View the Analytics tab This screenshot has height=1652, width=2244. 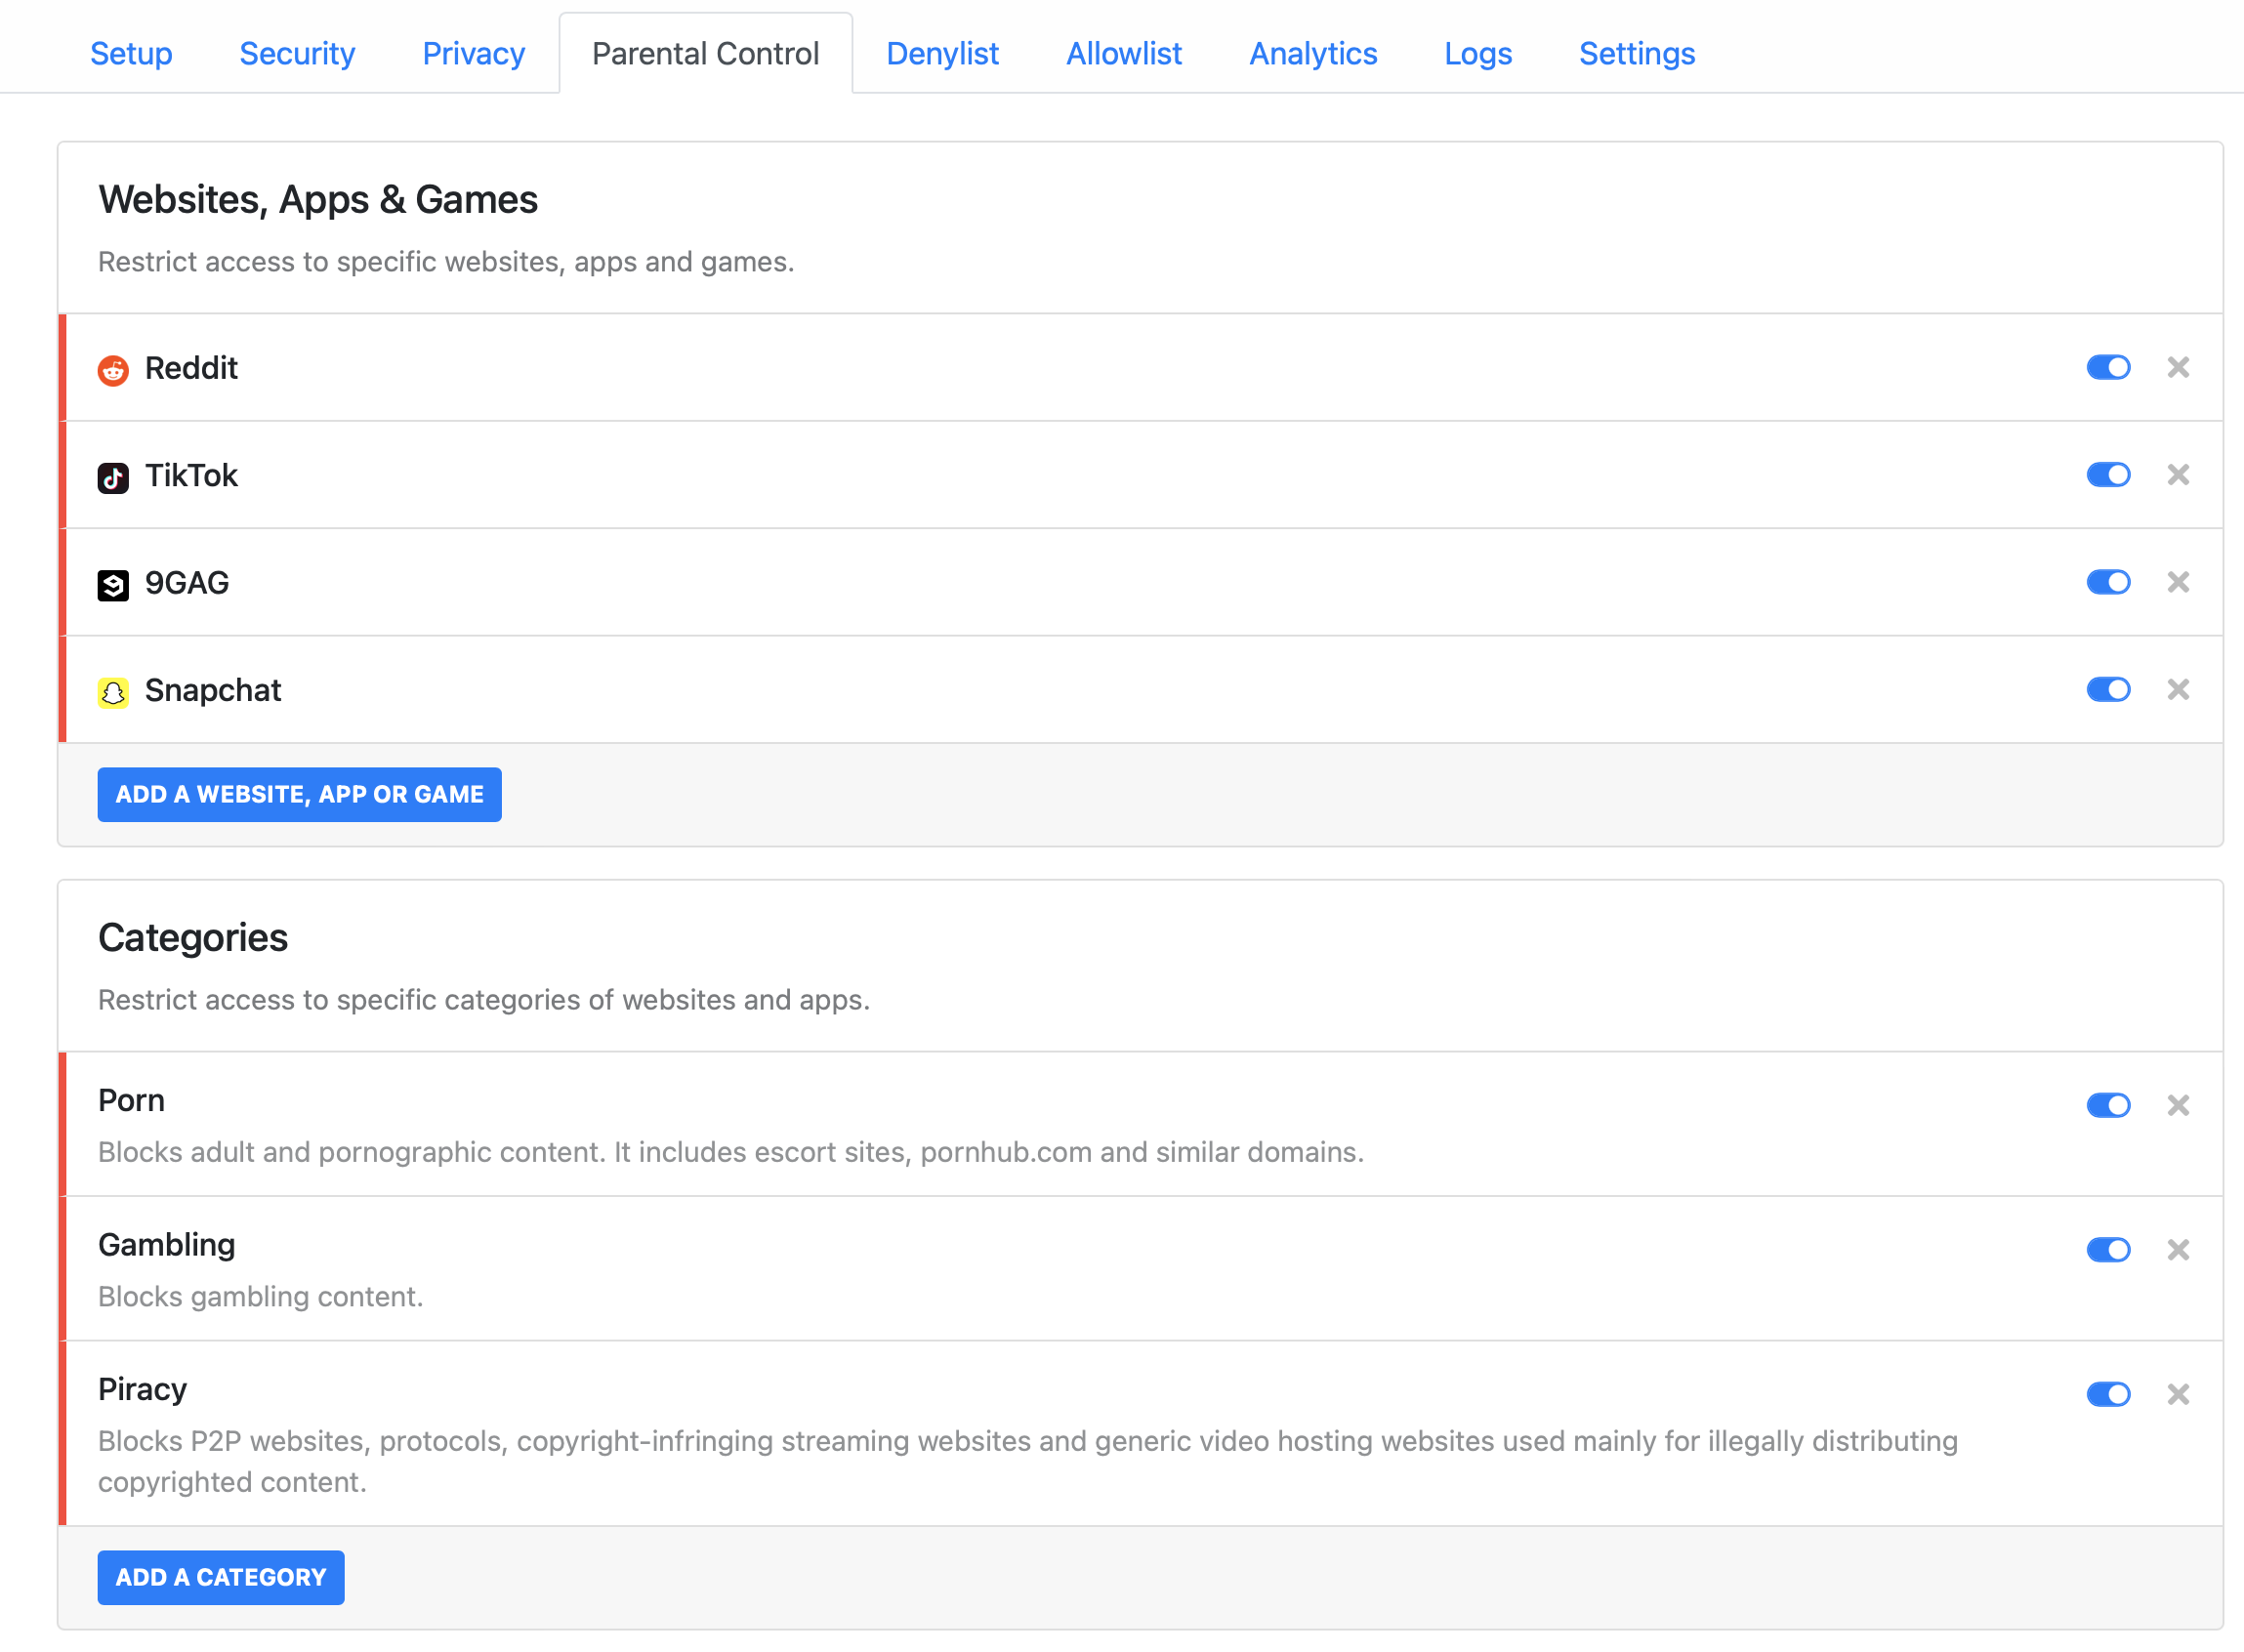tap(1313, 53)
